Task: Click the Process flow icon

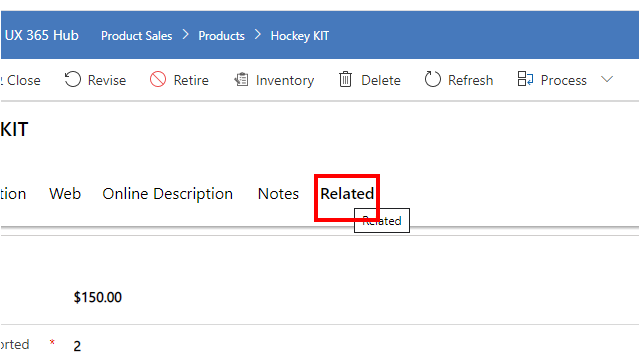Action: click(525, 79)
